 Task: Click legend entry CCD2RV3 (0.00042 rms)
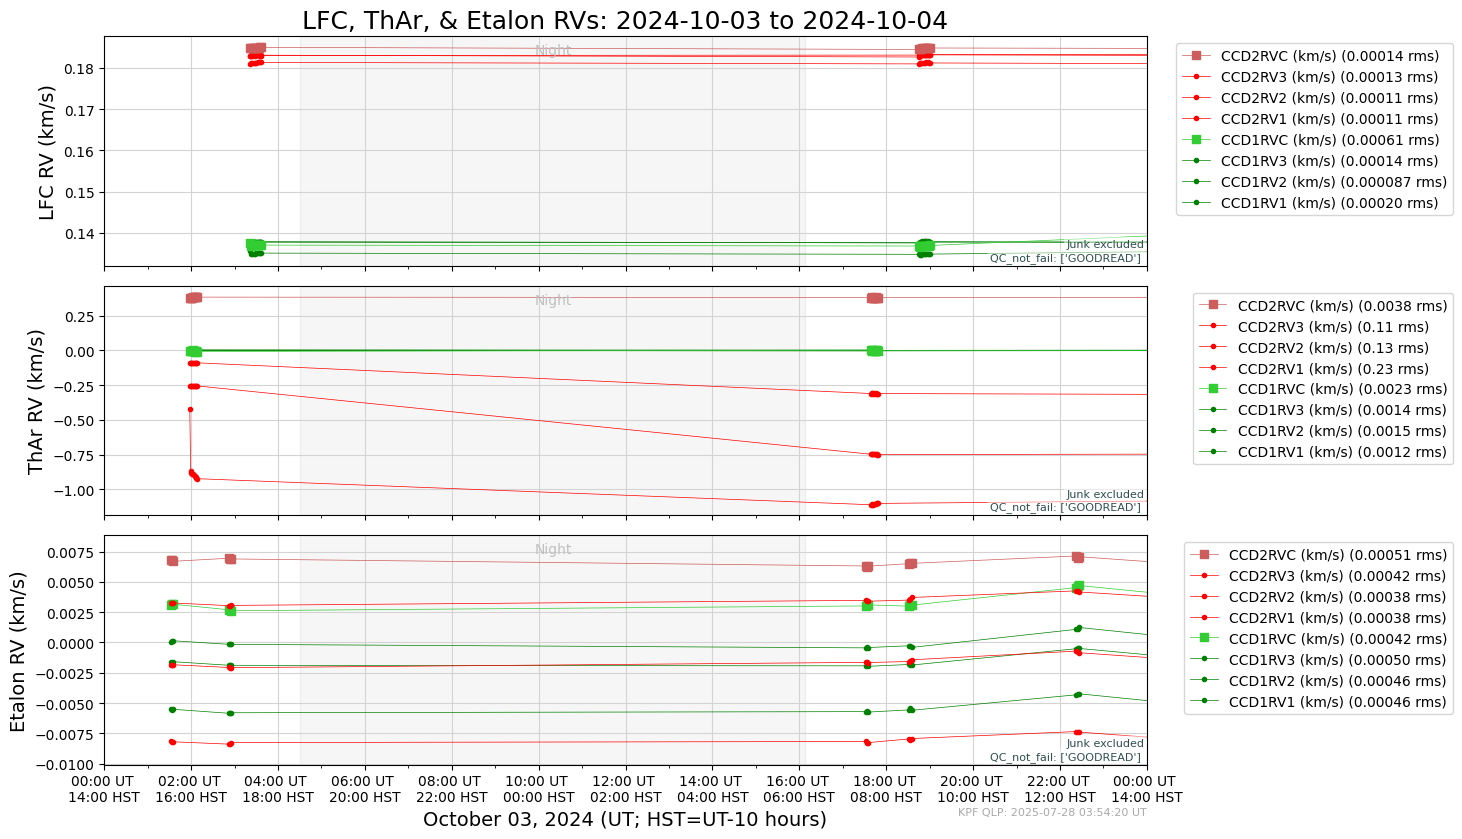pyautogui.click(x=1320, y=576)
